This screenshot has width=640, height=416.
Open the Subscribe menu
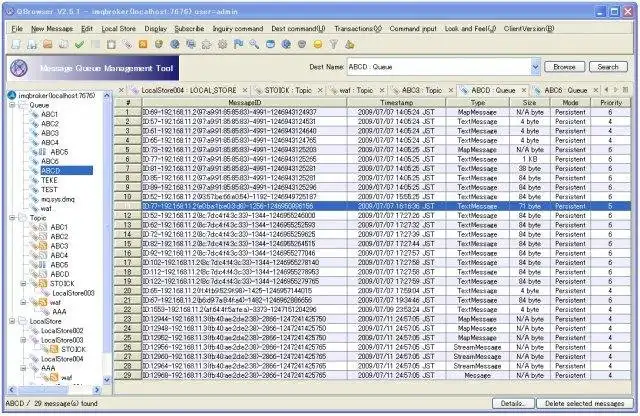pos(189,29)
